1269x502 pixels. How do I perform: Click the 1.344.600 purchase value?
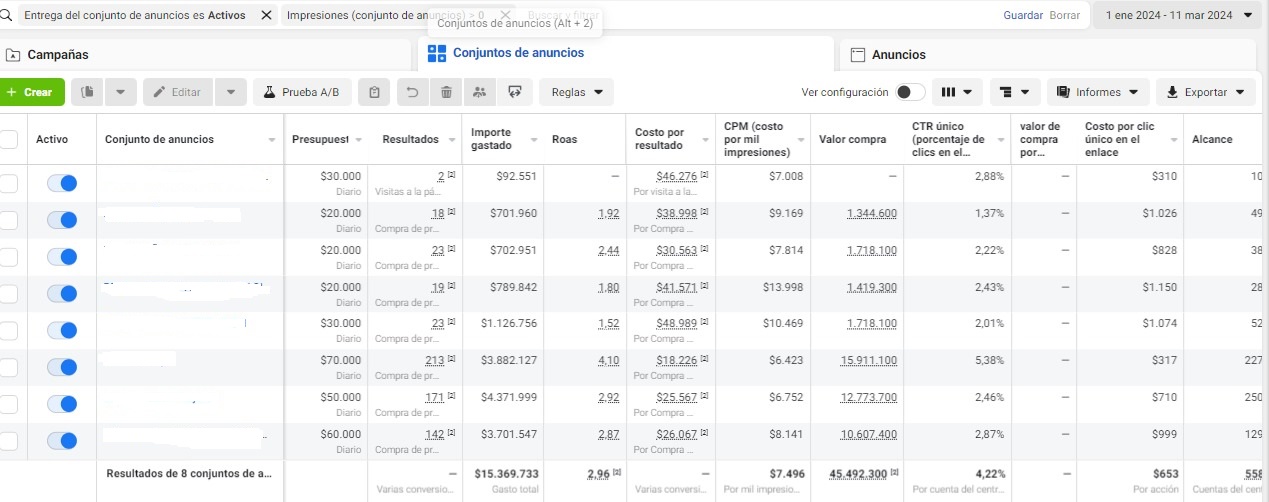click(x=872, y=214)
